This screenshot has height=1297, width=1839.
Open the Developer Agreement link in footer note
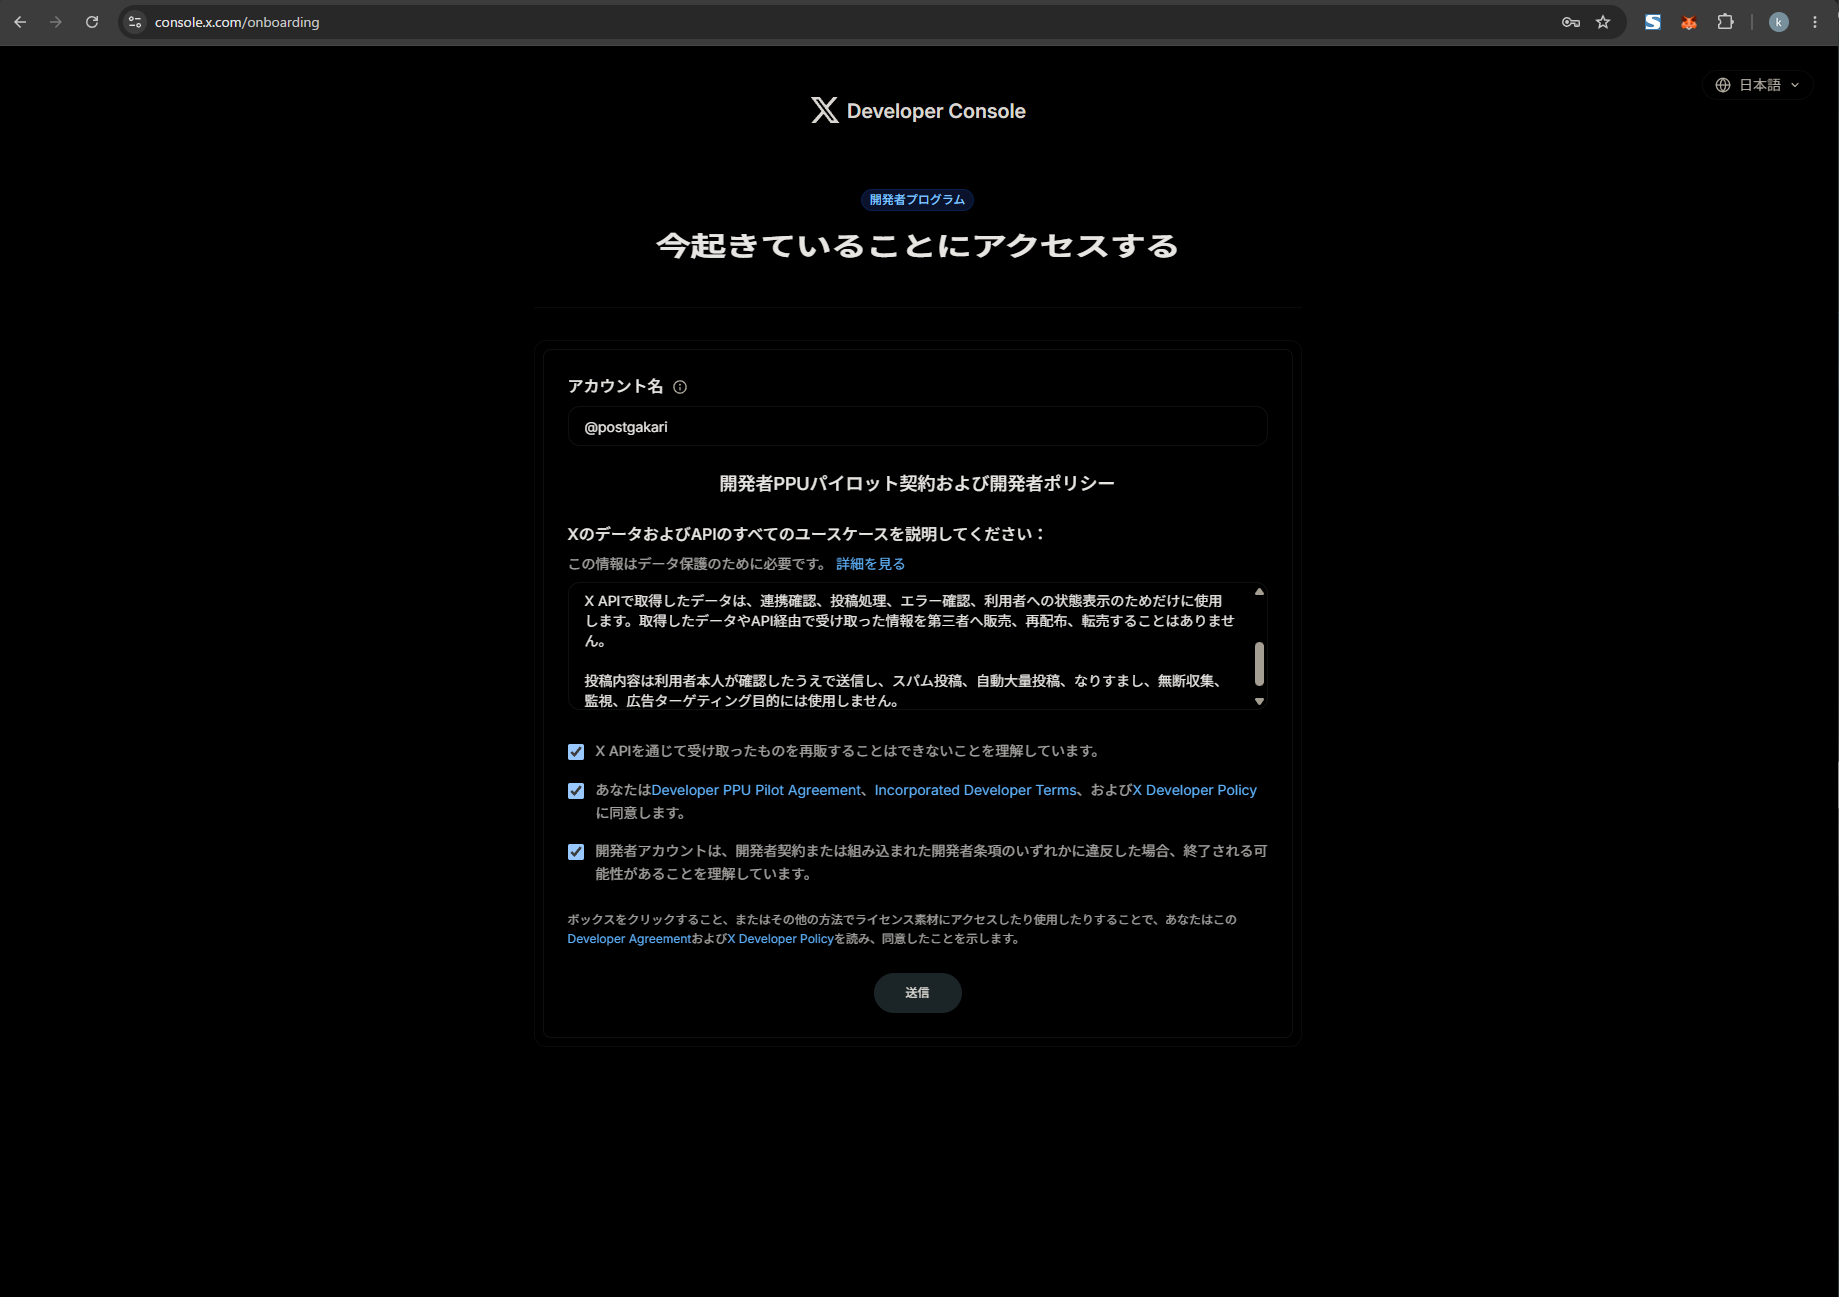coord(629,939)
